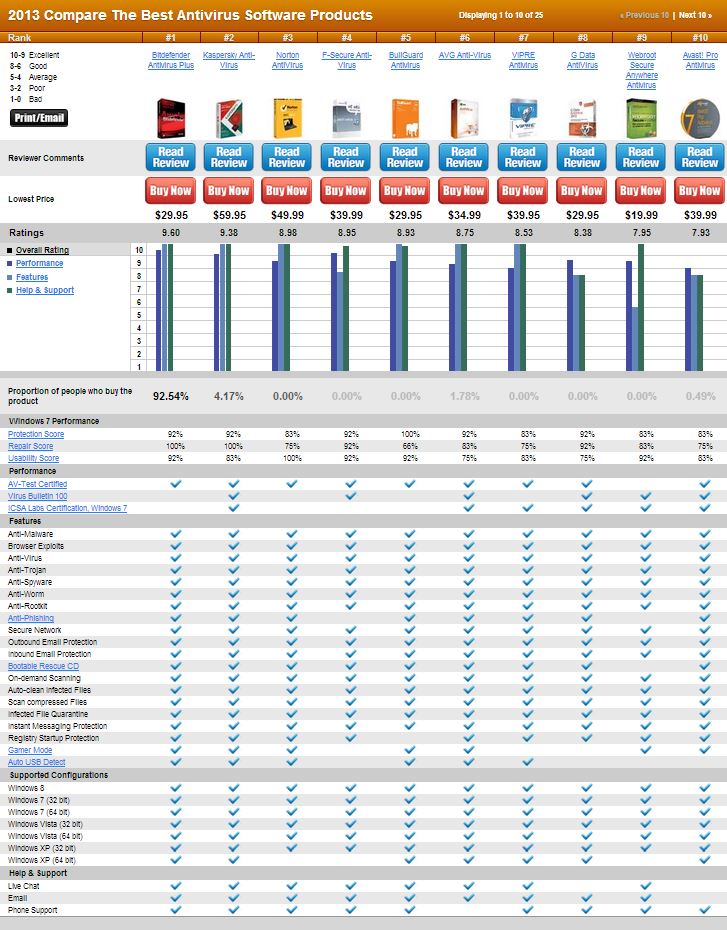Viewport: 727px width, 930px height.
Task: Open the Avast! Pro AntiVirus link
Action: click(700, 60)
